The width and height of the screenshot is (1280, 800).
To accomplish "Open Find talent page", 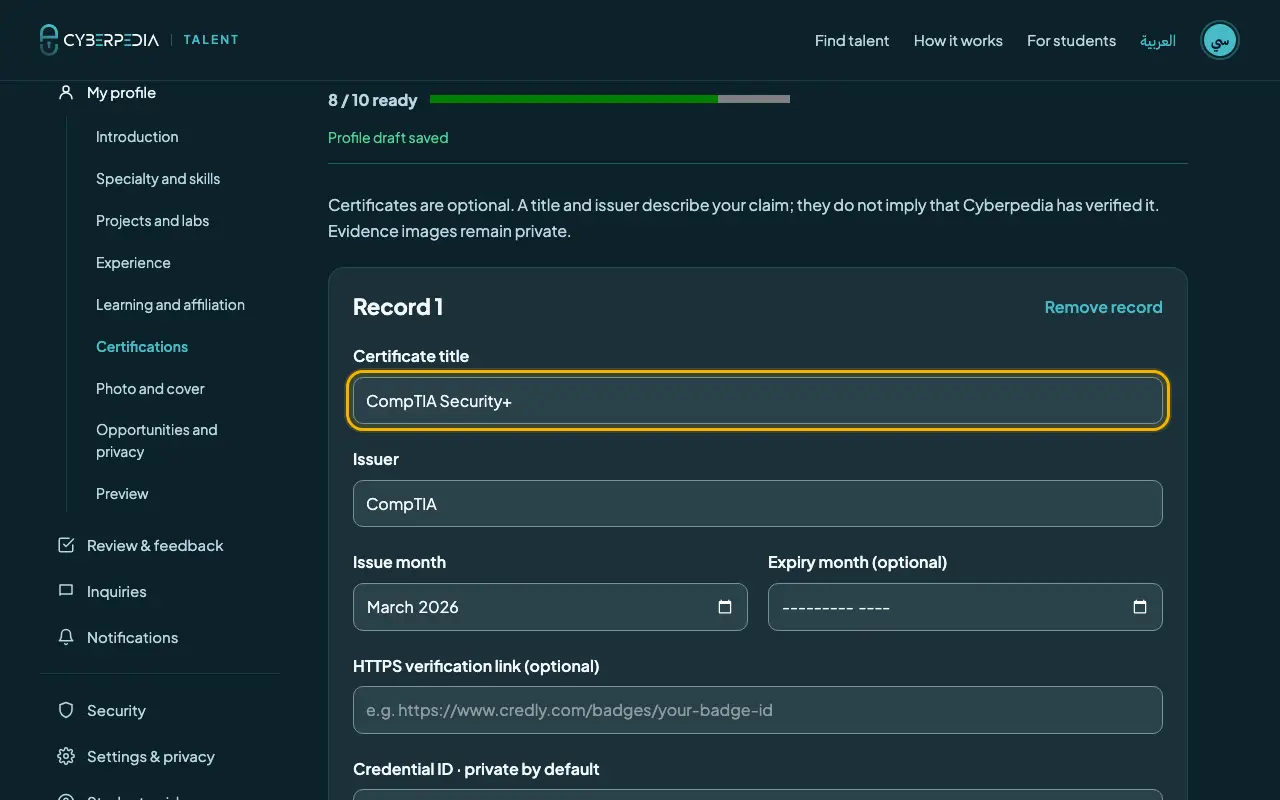I will pos(852,41).
